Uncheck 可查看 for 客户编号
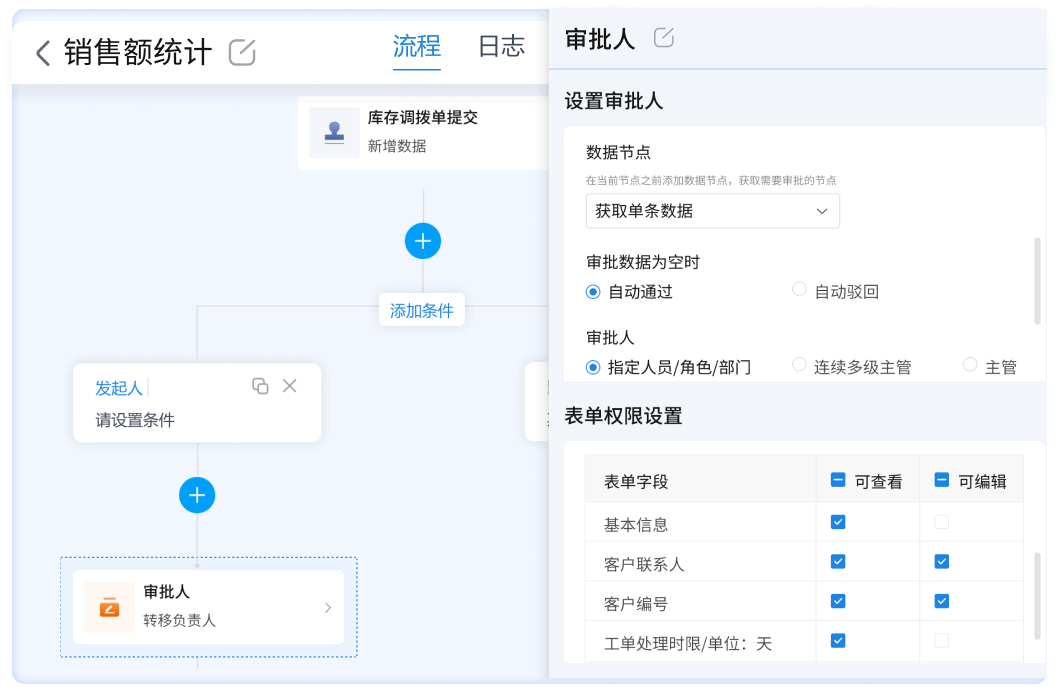1059x687 pixels. point(838,601)
